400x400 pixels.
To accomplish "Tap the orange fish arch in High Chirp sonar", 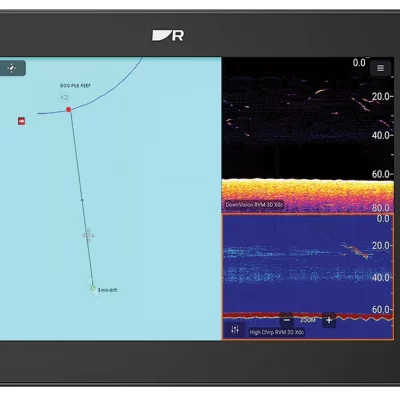I will click(356, 251).
